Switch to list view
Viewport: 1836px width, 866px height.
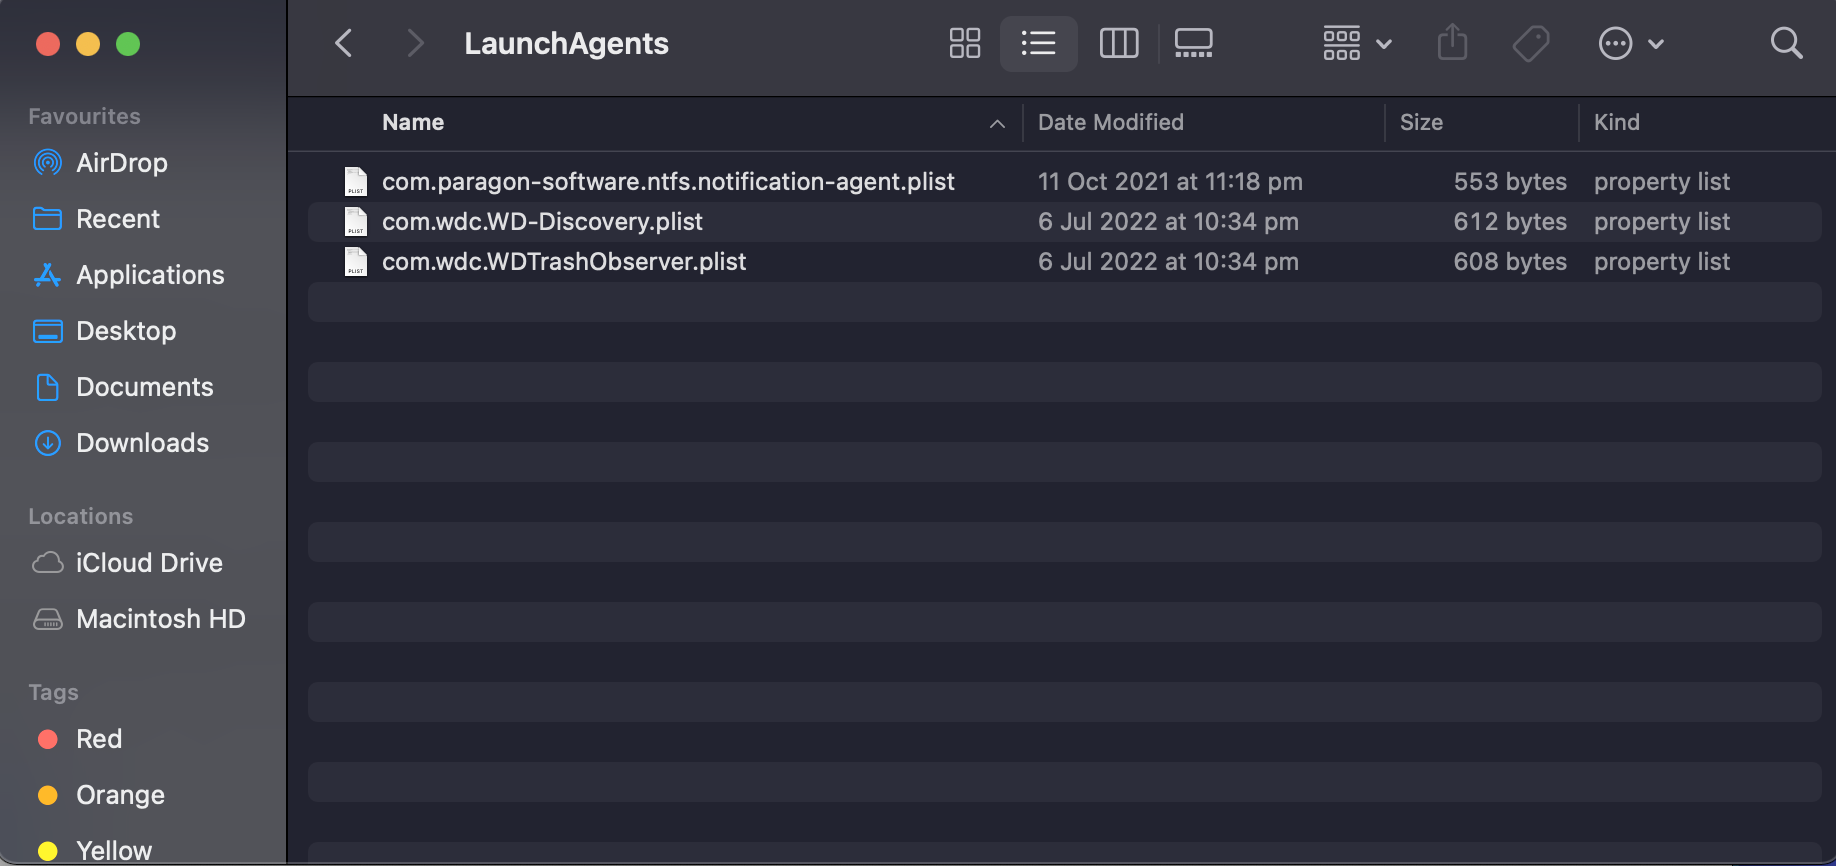(x=1038, y=43)
